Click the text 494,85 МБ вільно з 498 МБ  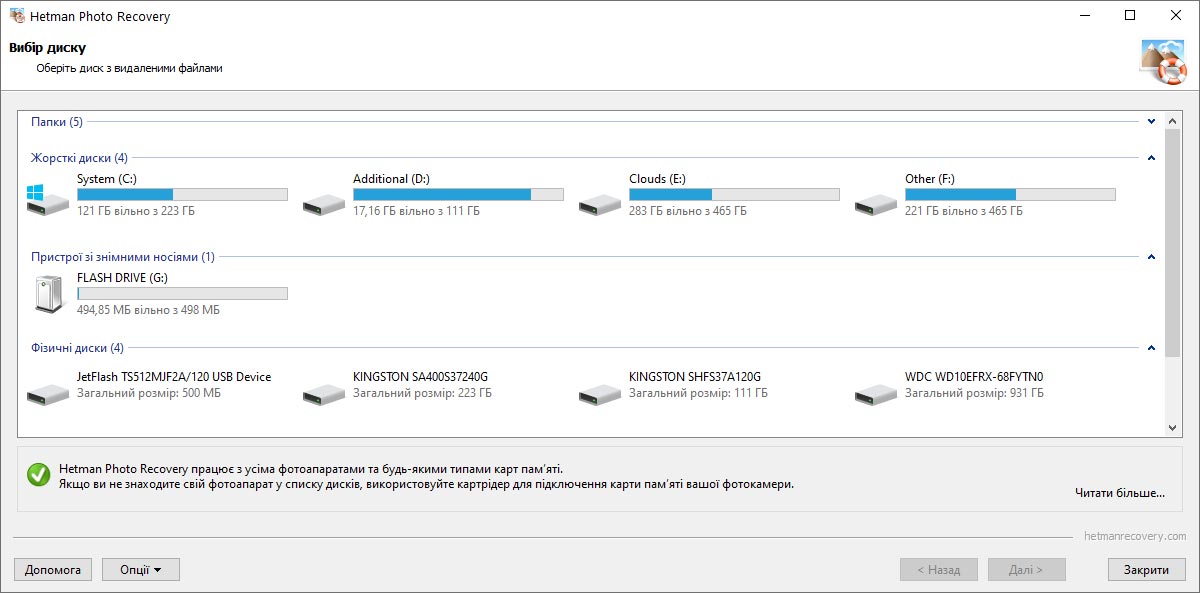point(148,310)
